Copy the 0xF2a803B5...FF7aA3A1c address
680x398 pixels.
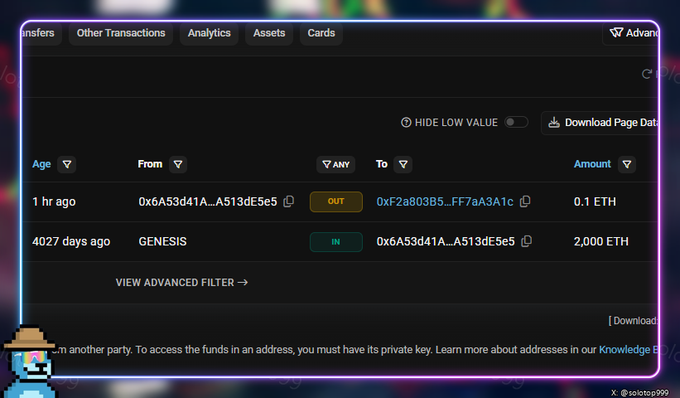pos(525,201)
